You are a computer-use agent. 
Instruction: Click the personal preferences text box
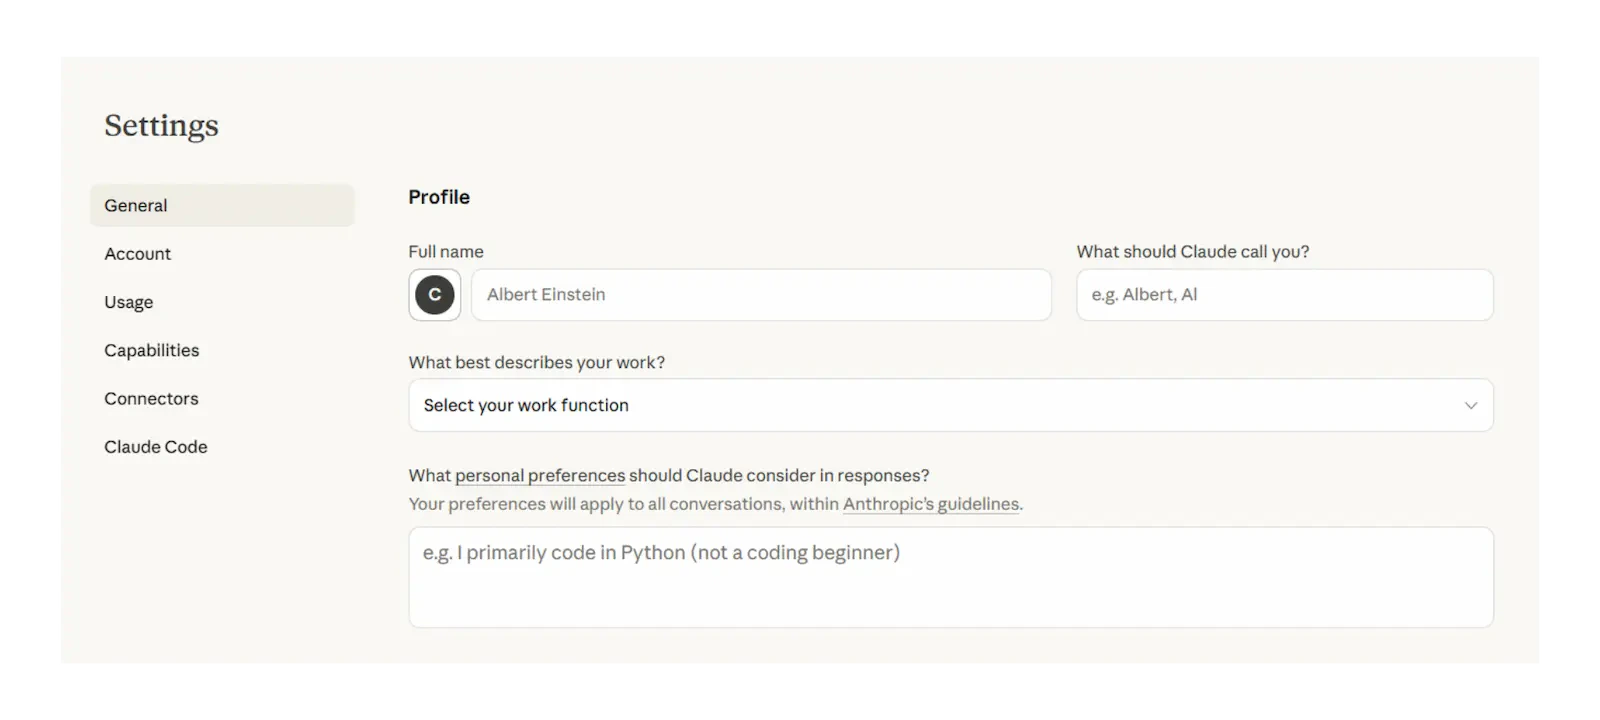pos(950,577)
